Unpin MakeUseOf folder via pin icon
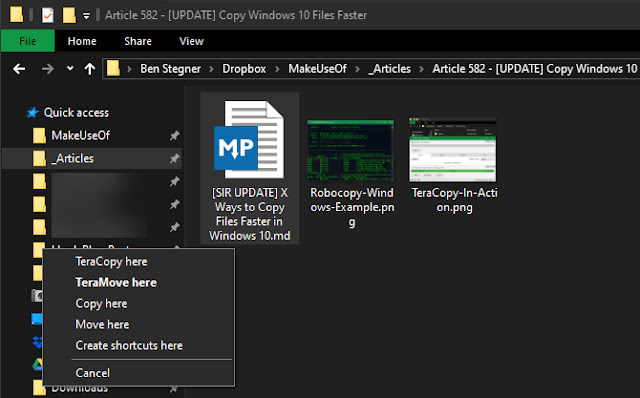This screenshot has width=640, height=398. click(175, 136)
